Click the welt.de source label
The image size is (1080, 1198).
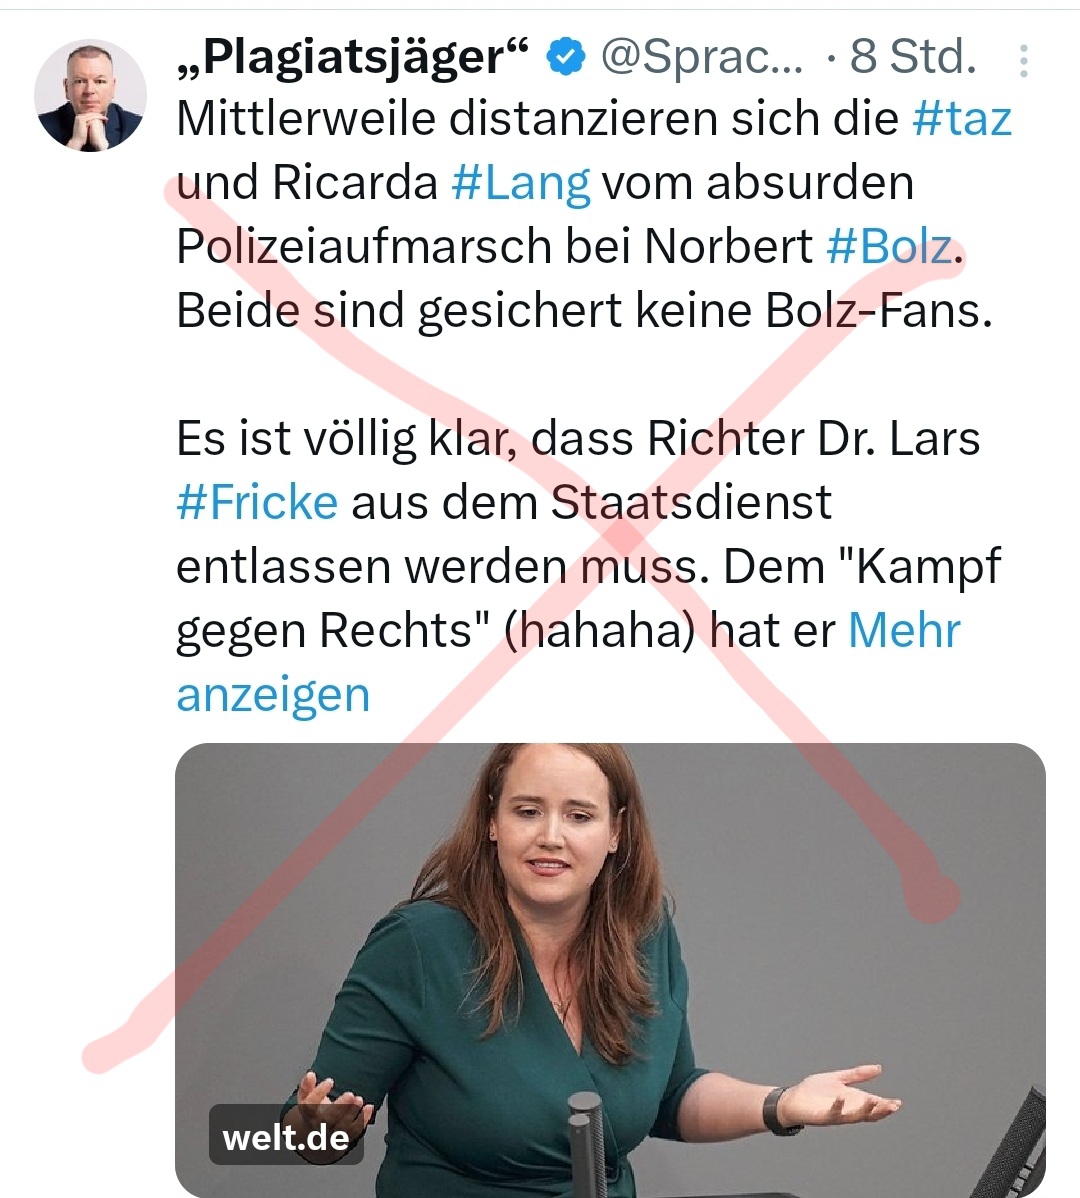tap(286, 1138)
